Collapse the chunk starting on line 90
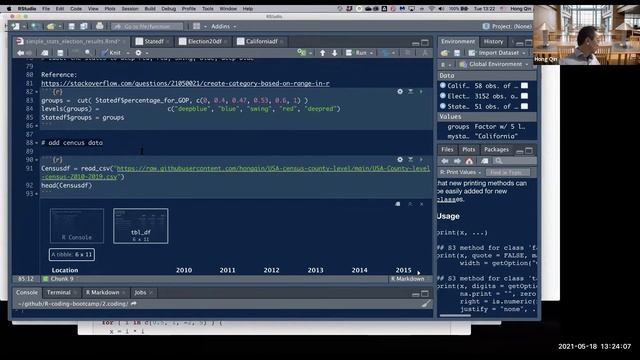The width and height of the screenshot is (640, 360). 37,160
